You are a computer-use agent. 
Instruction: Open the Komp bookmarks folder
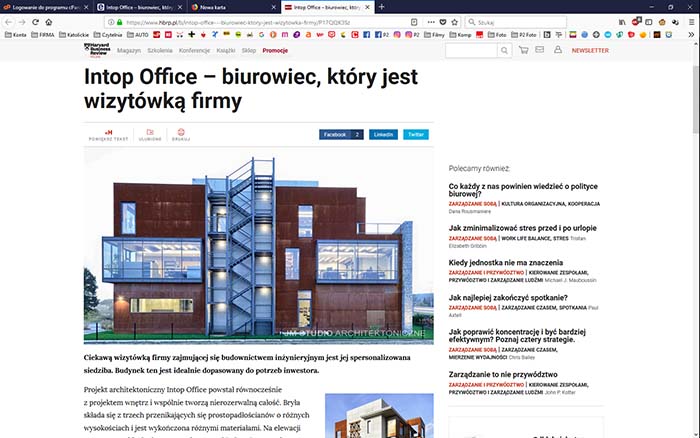point(460,34)
